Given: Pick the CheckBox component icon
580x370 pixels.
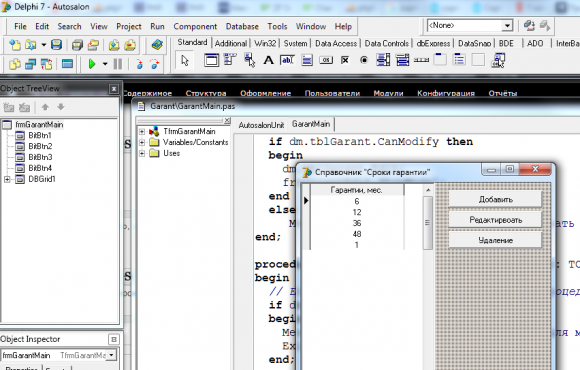Looking at the screenshot, I should [x=345, y=60].
